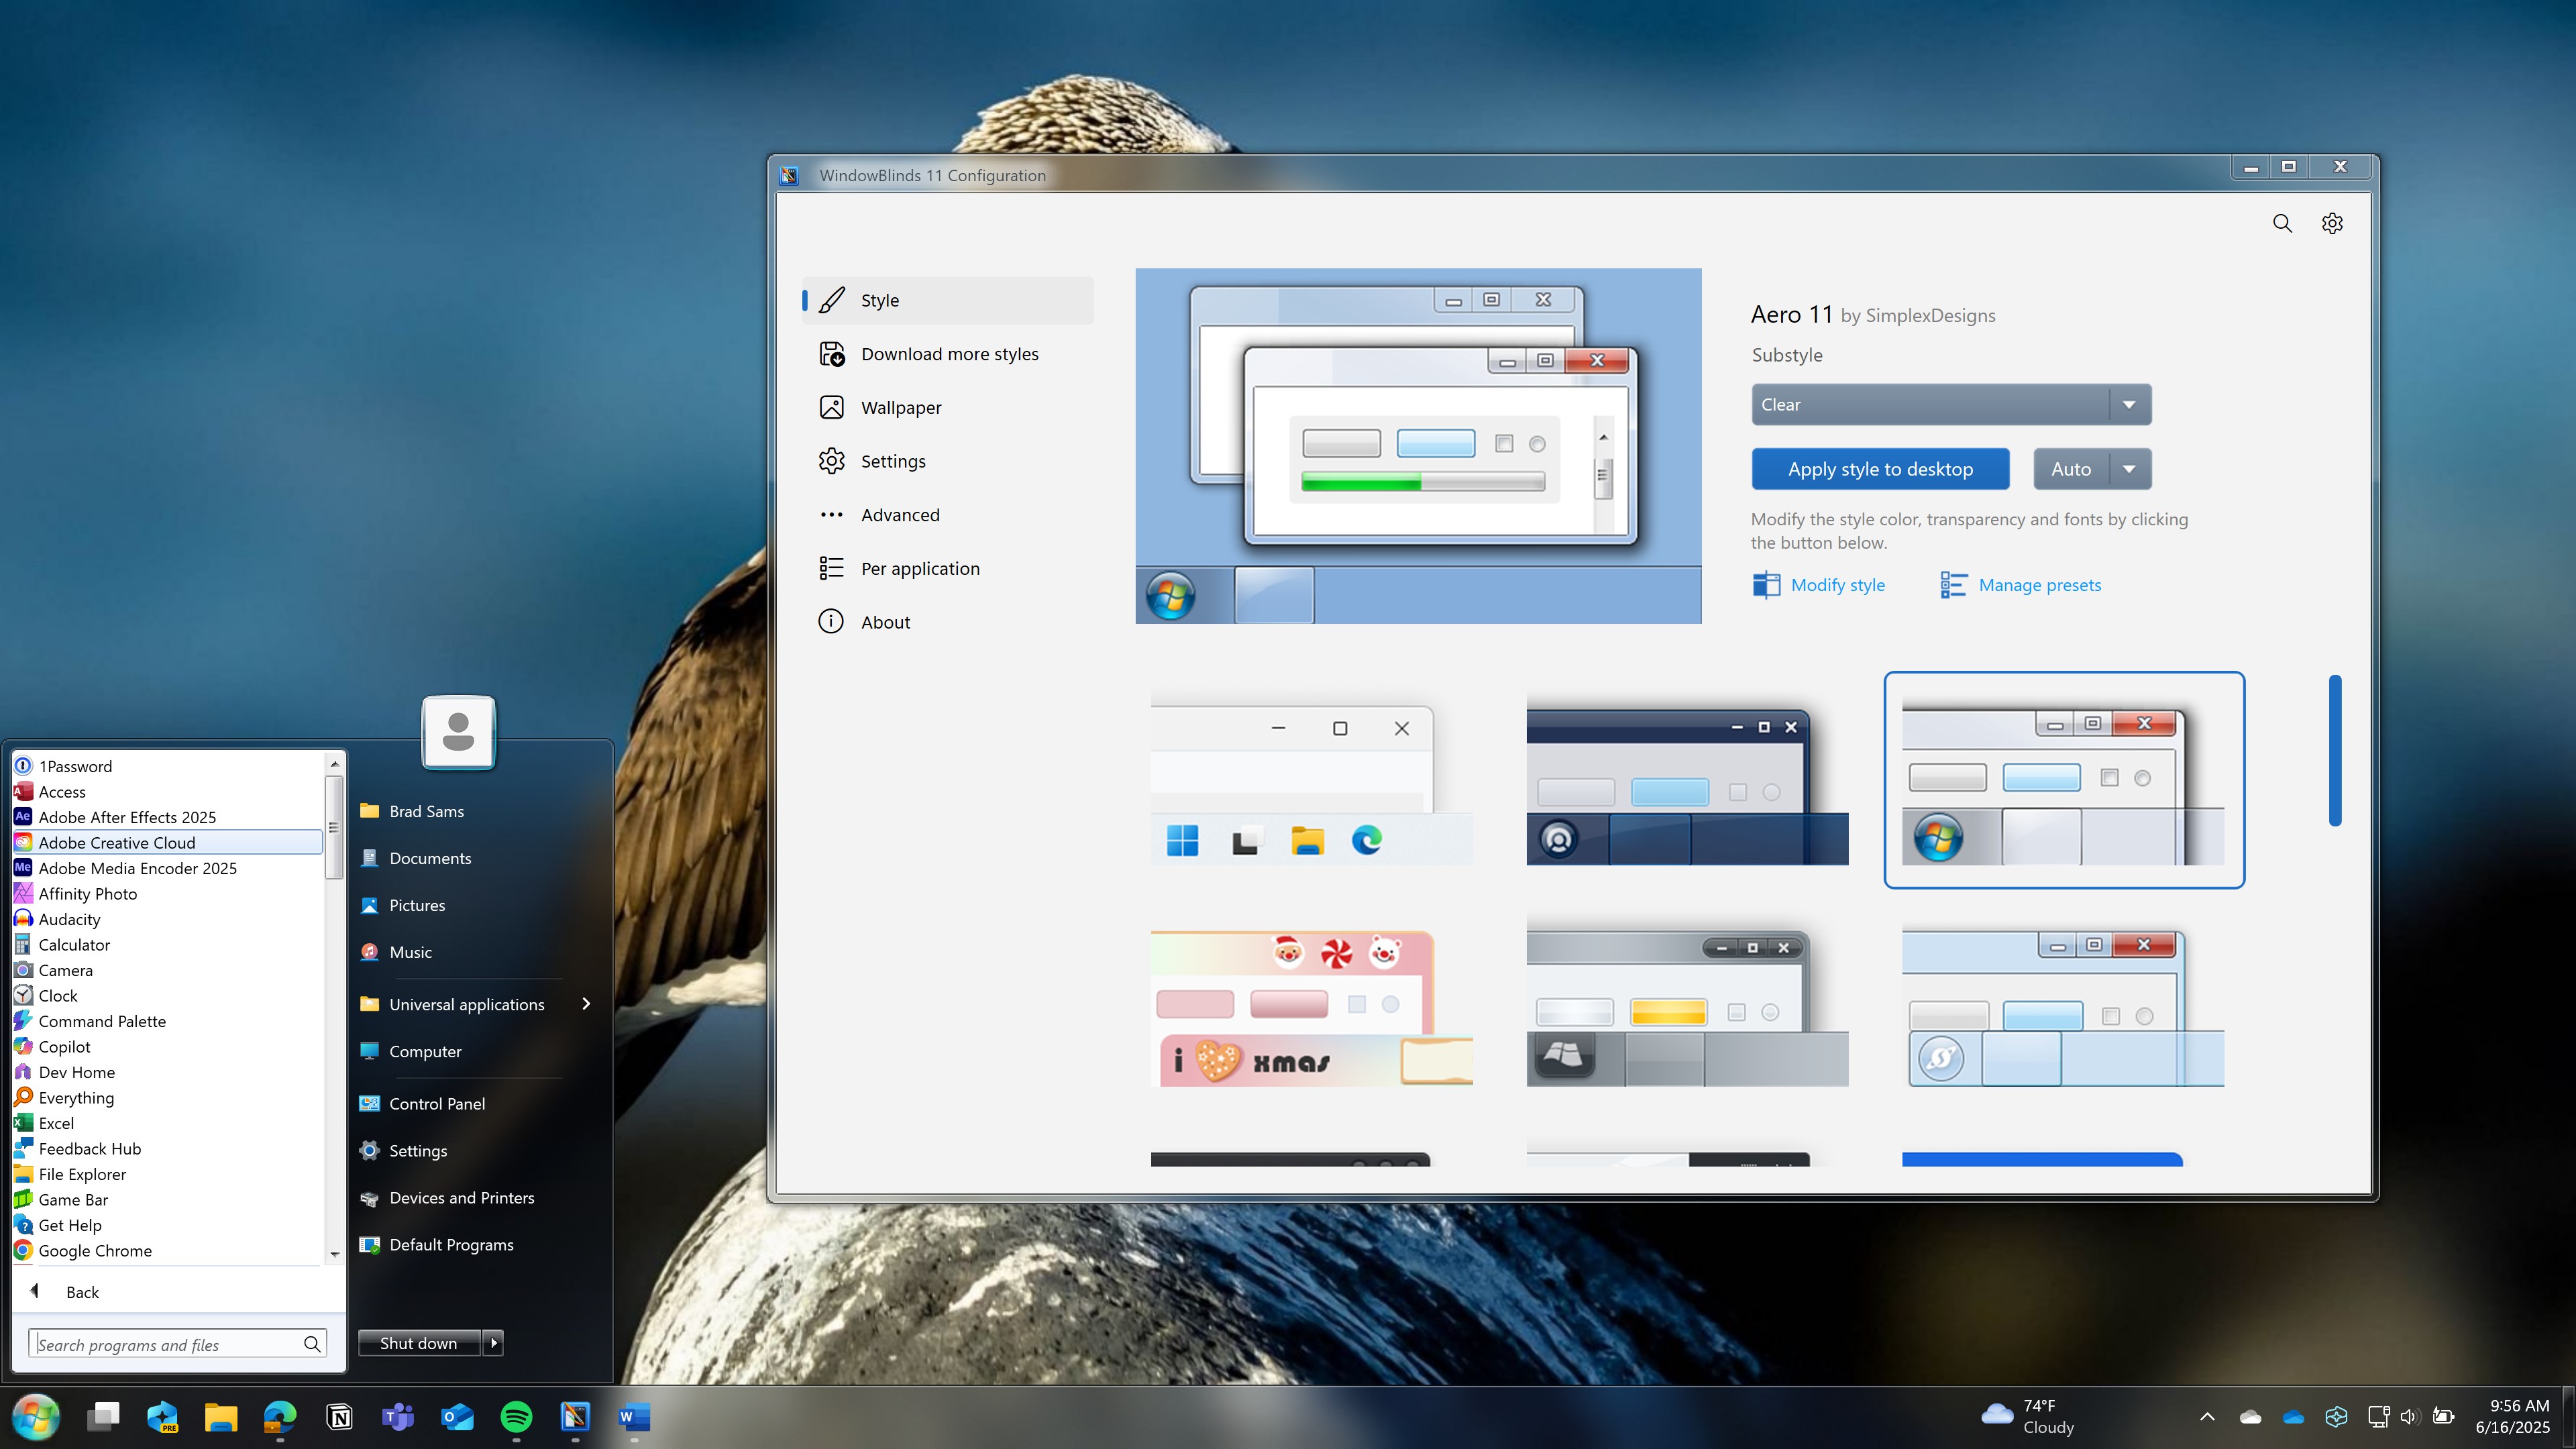Show hidden system tray icons chevron
Screen dimensions: 2576x1449
click(2207, 1417)
